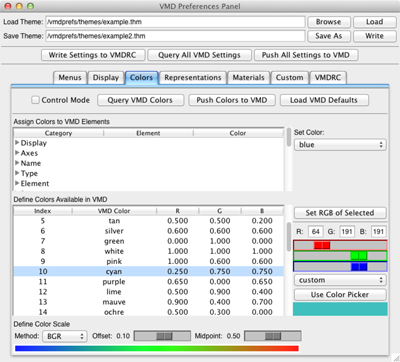
Task: Click Query VMD Colors button
Action: (140, 100)
